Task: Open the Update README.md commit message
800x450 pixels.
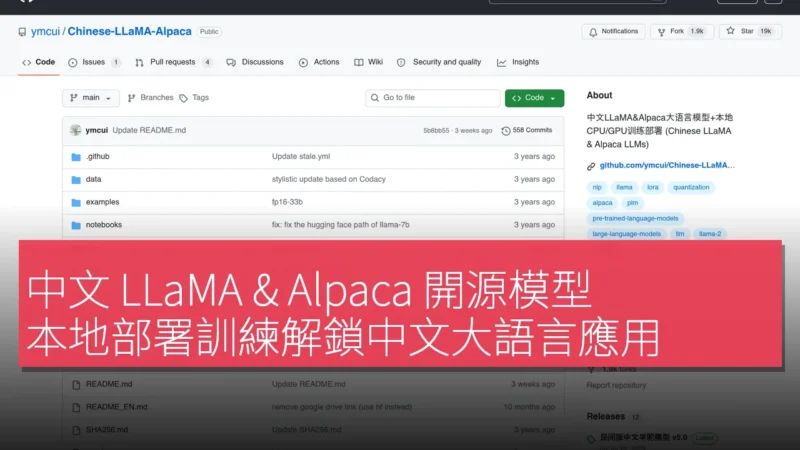Action: (149, 130)
